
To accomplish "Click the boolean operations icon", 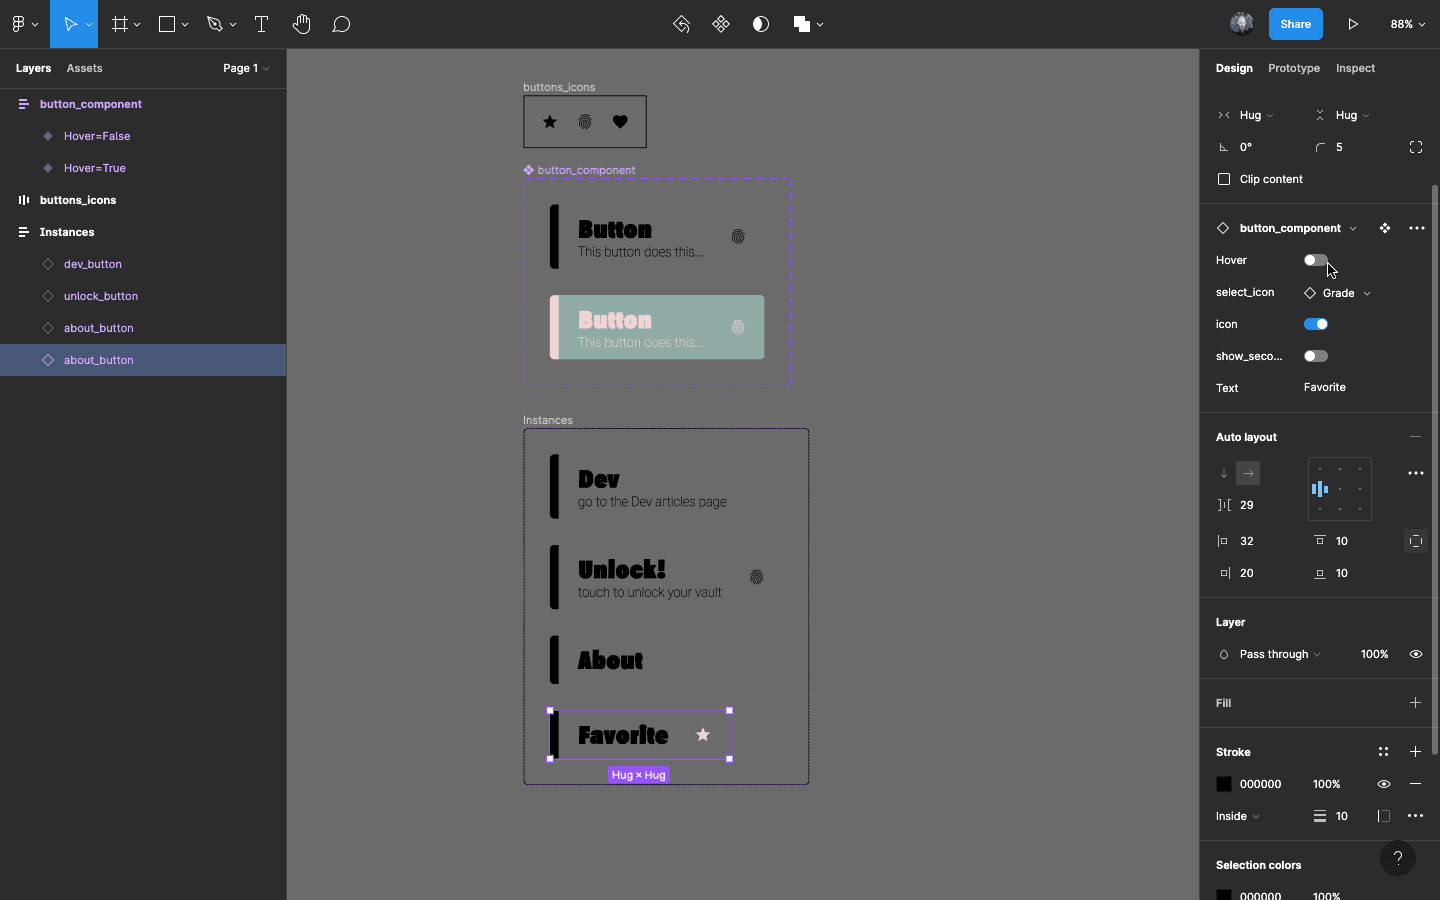I will click(x=802, y=24).
